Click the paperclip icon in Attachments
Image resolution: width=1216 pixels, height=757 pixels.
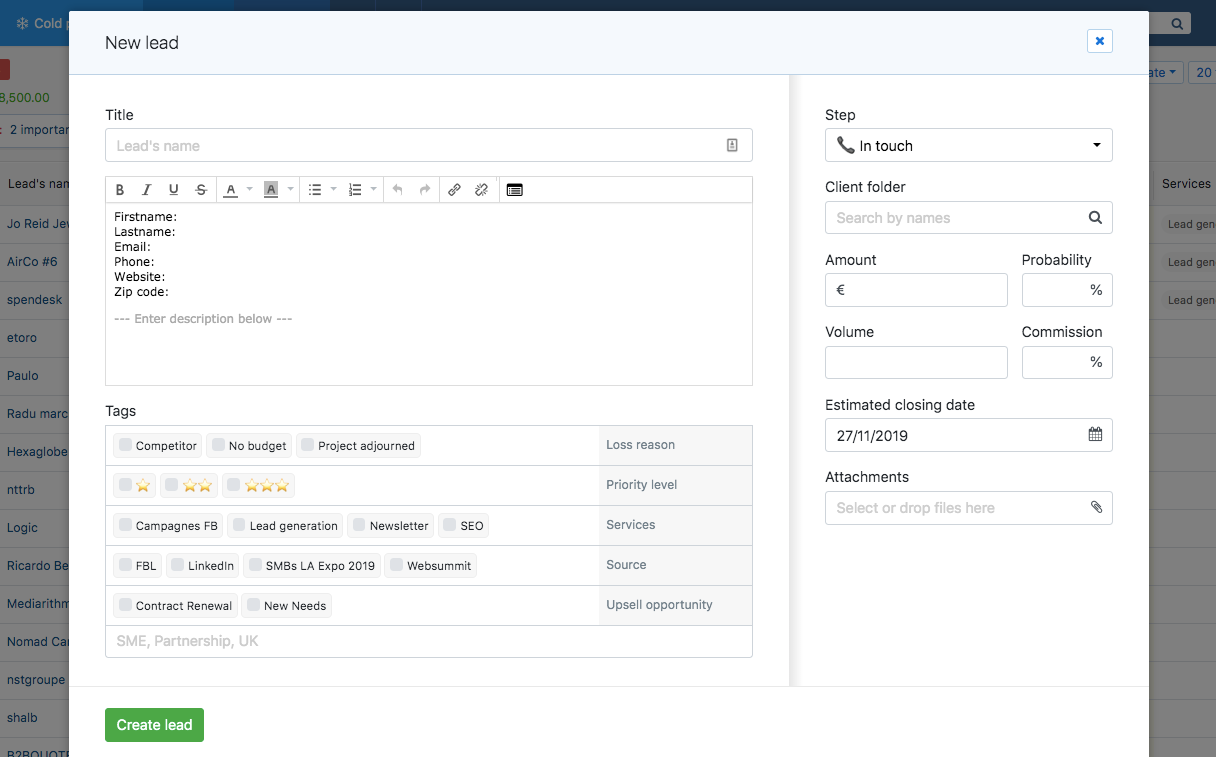[x=1096, y=508]
